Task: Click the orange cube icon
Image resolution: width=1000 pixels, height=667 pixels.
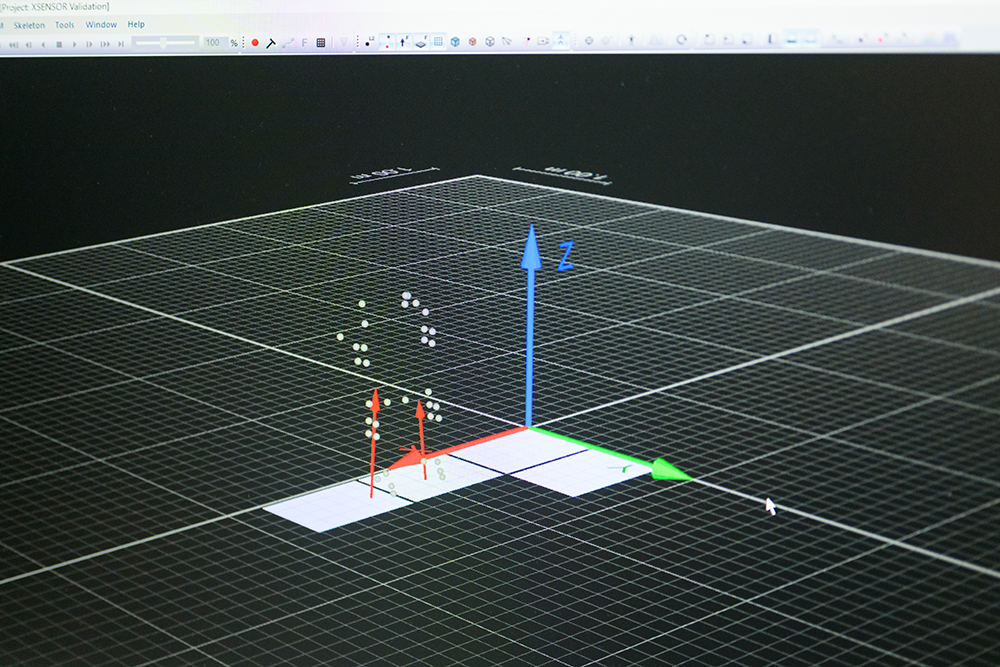Action: tap(473, 42)
